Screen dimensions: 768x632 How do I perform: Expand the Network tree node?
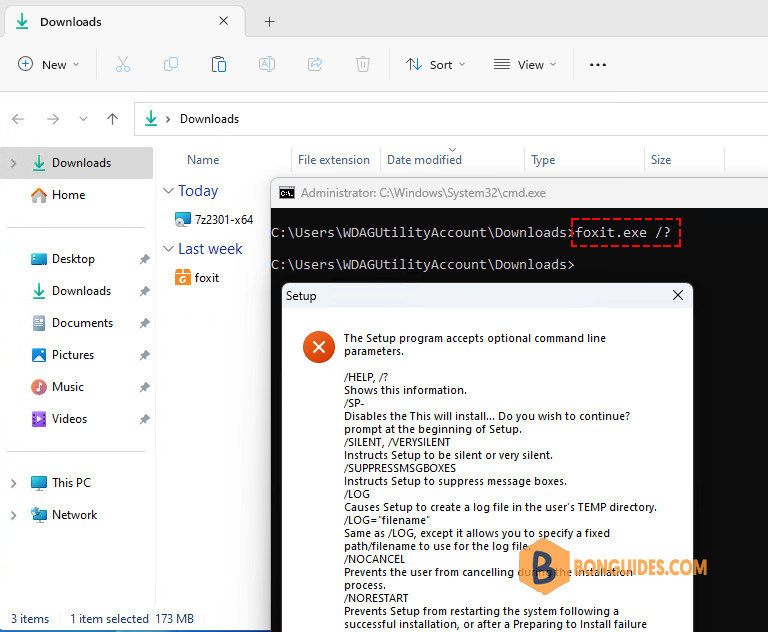click(x=13, y=515)
